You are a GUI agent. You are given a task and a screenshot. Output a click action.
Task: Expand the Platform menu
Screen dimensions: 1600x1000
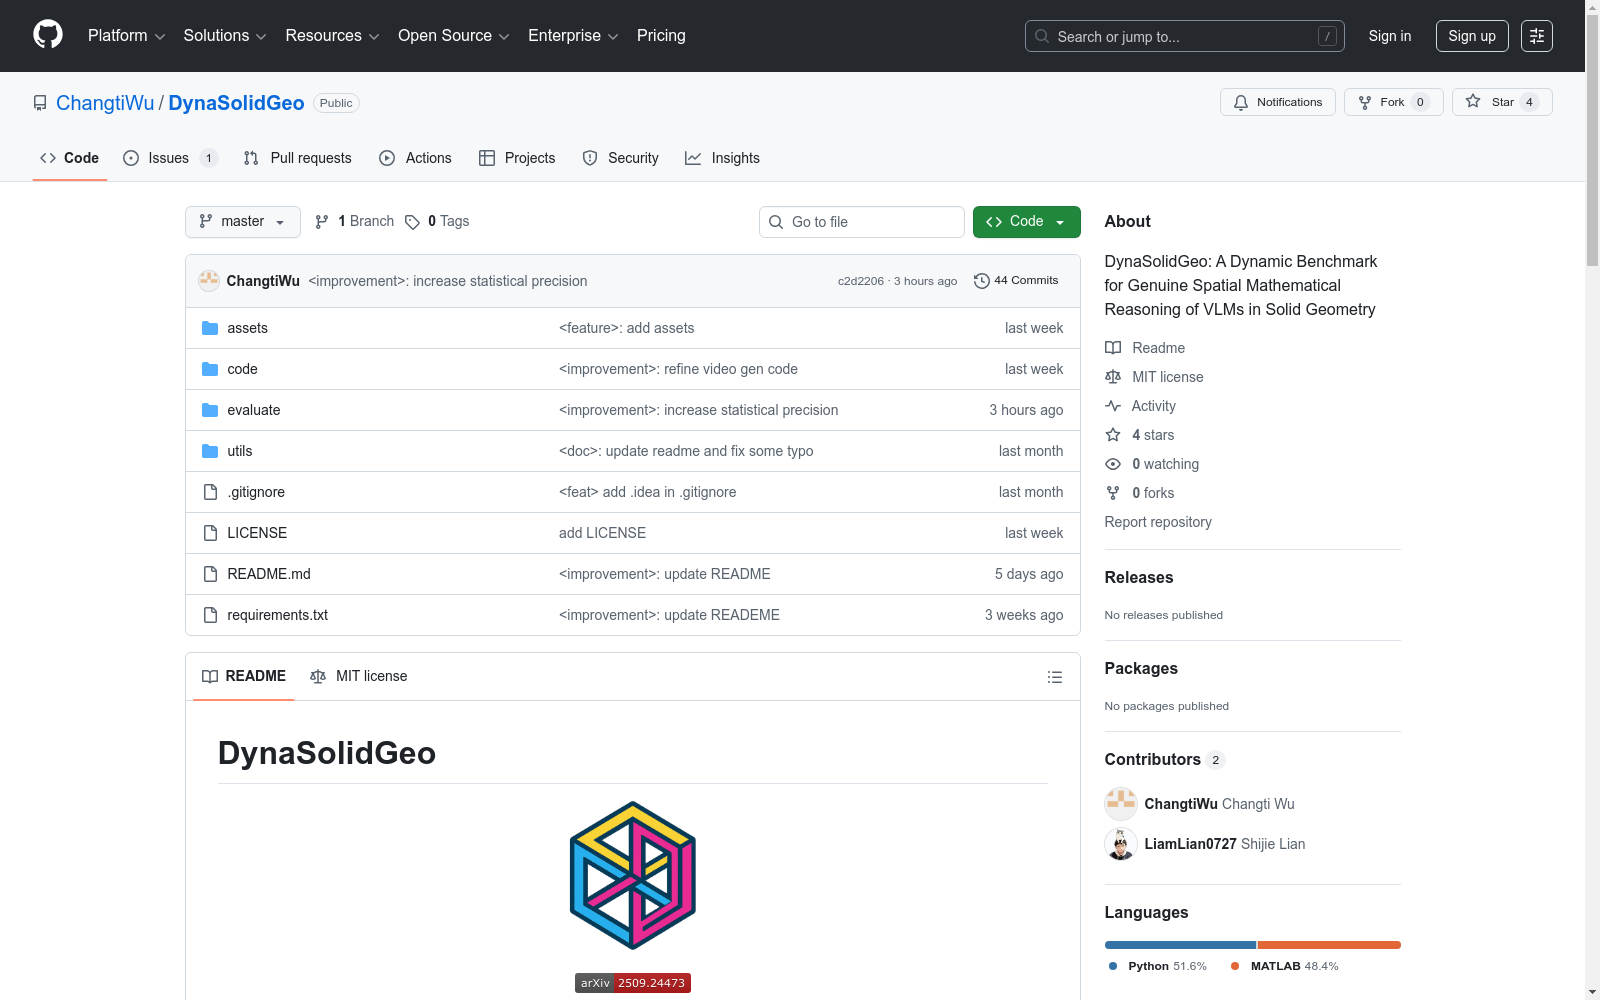tap(126, 36)
